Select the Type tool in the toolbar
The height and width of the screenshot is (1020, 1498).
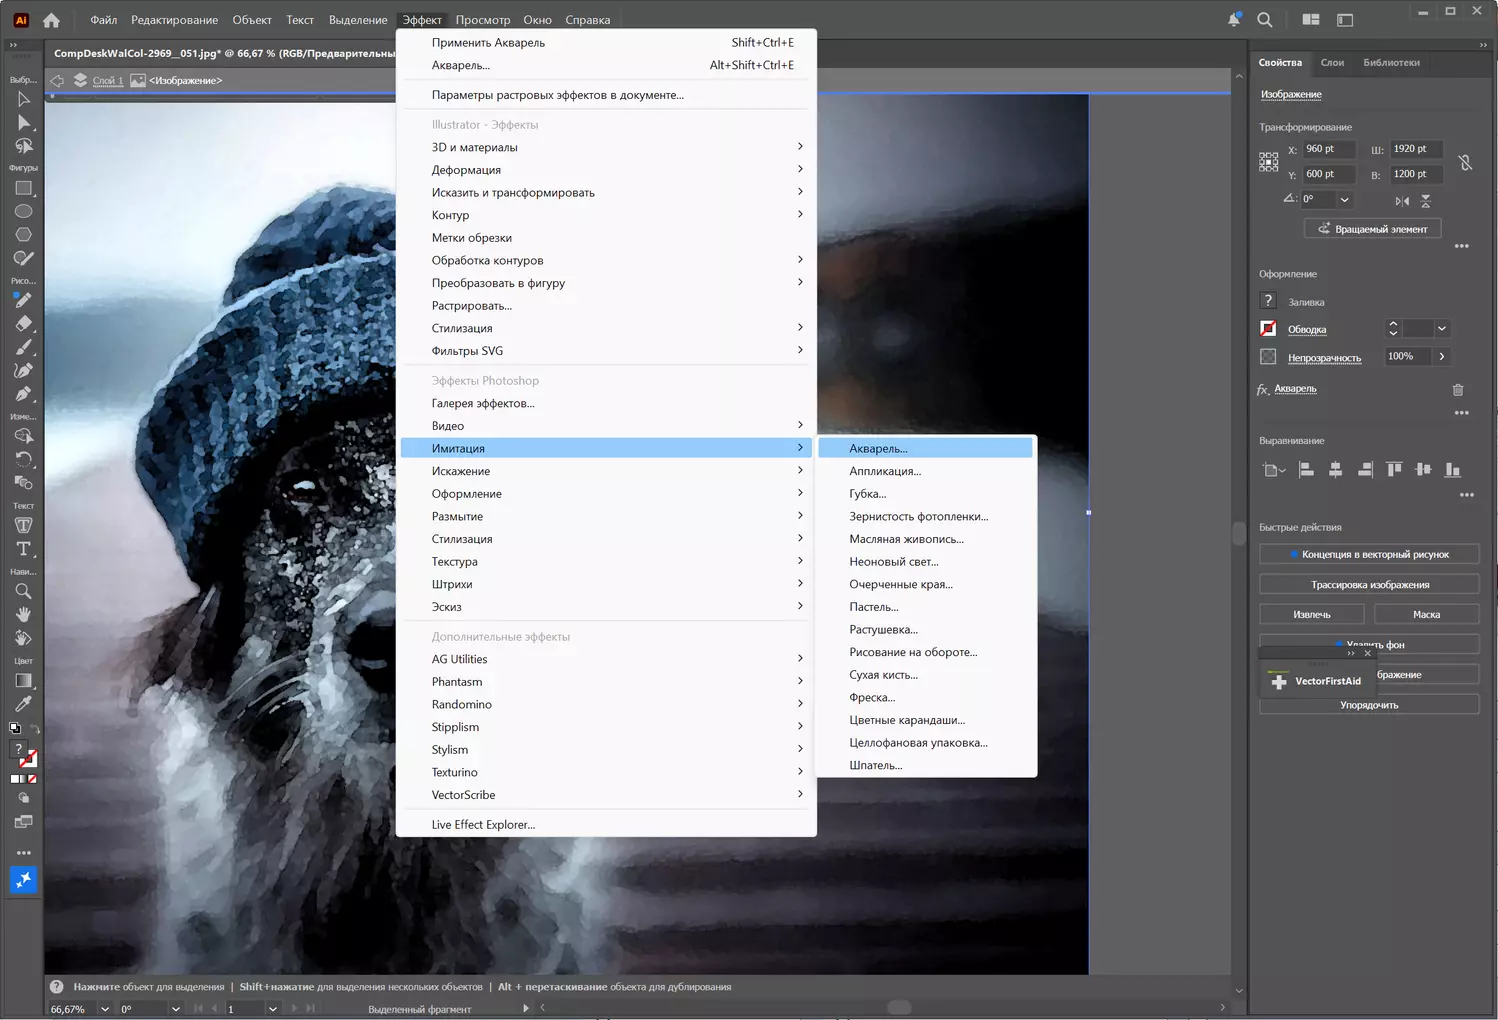click(x=24, y=549)
